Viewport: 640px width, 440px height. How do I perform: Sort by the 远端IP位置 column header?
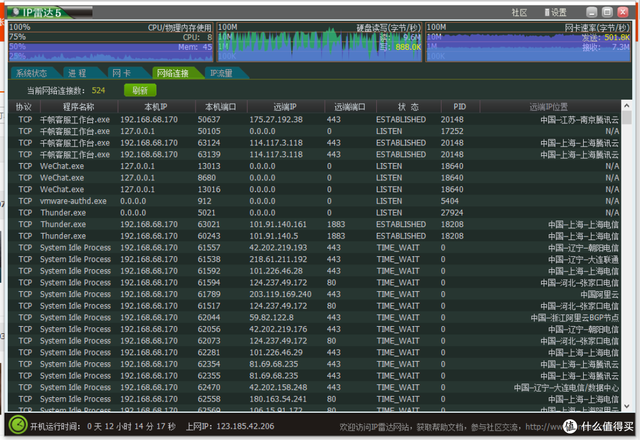coord(549,107)
